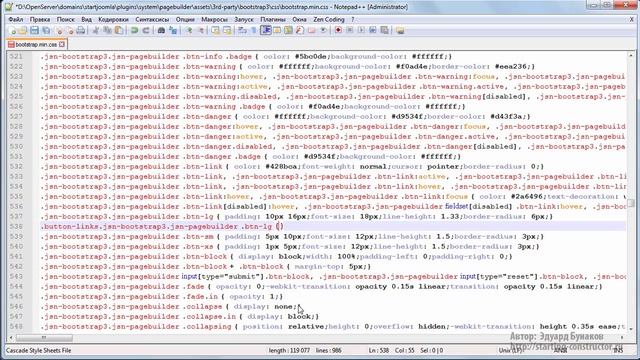Toggle file monitoring eye icon
Viewport: 640px width, 360px height.
coord(323,31)
